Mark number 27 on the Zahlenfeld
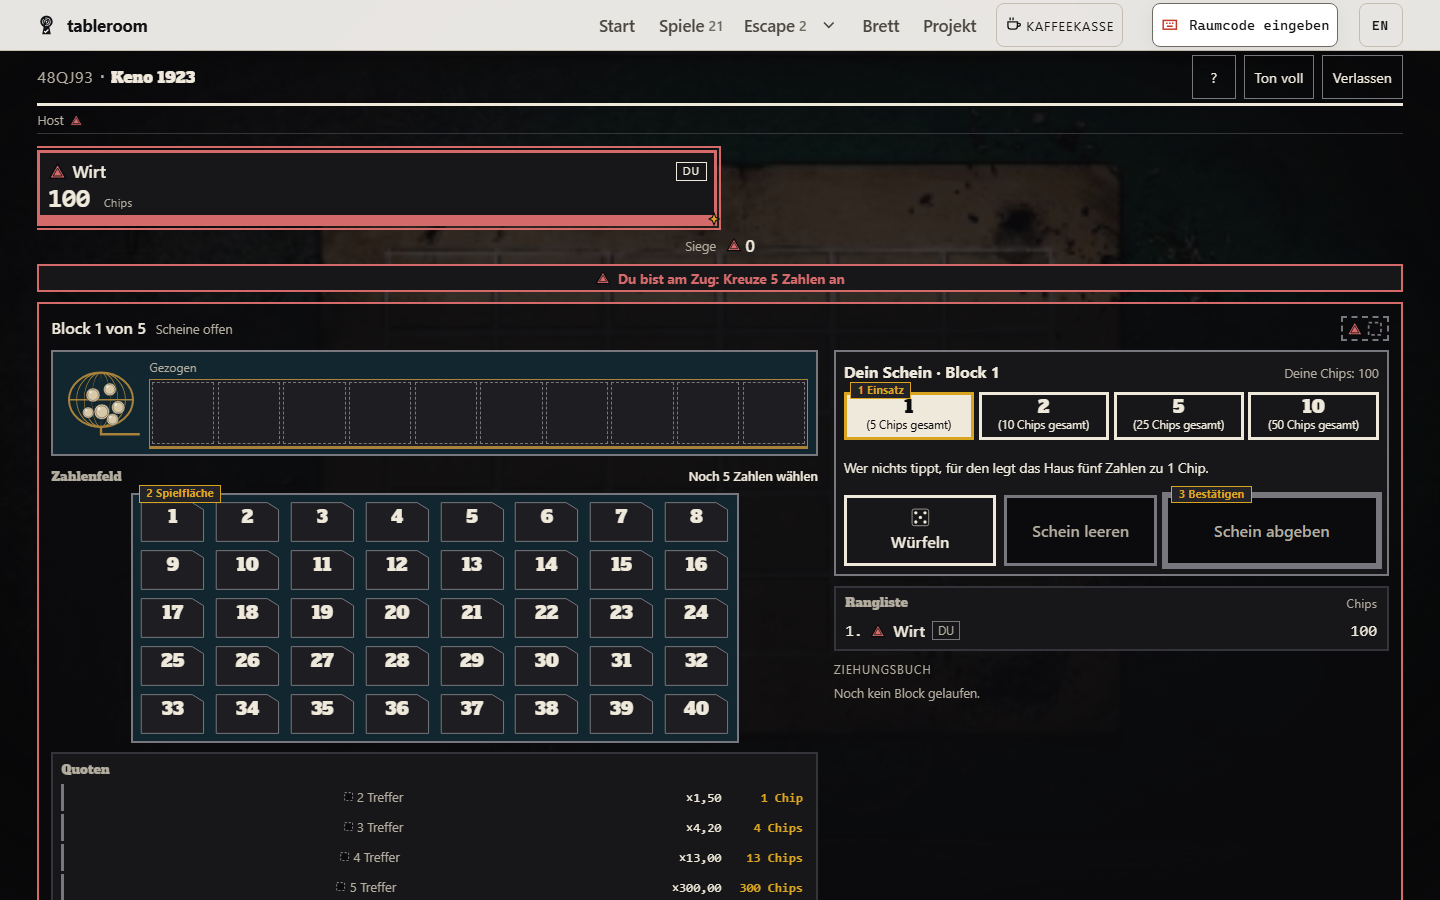The image size is (1440, 900). (322, 665)
